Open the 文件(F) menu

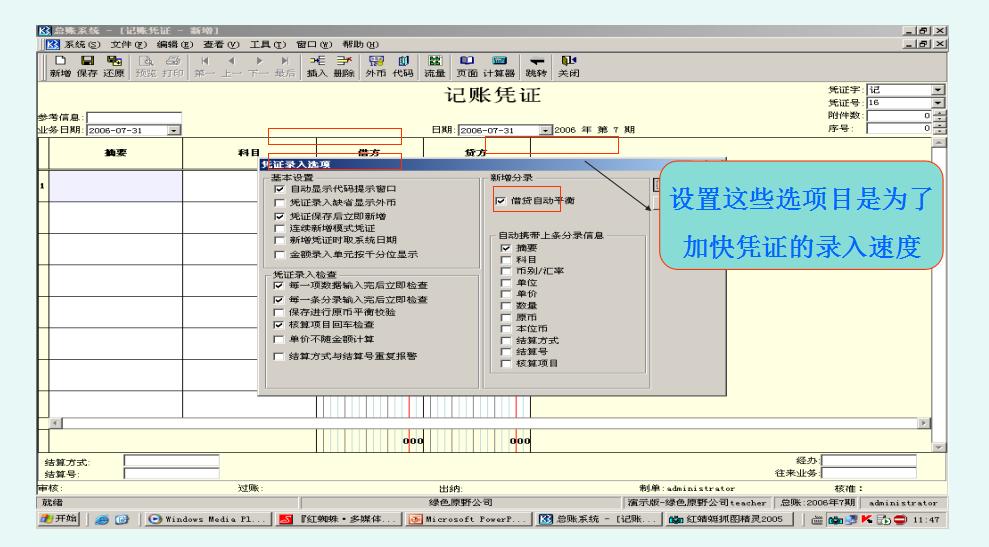click(x=129, y=44)
